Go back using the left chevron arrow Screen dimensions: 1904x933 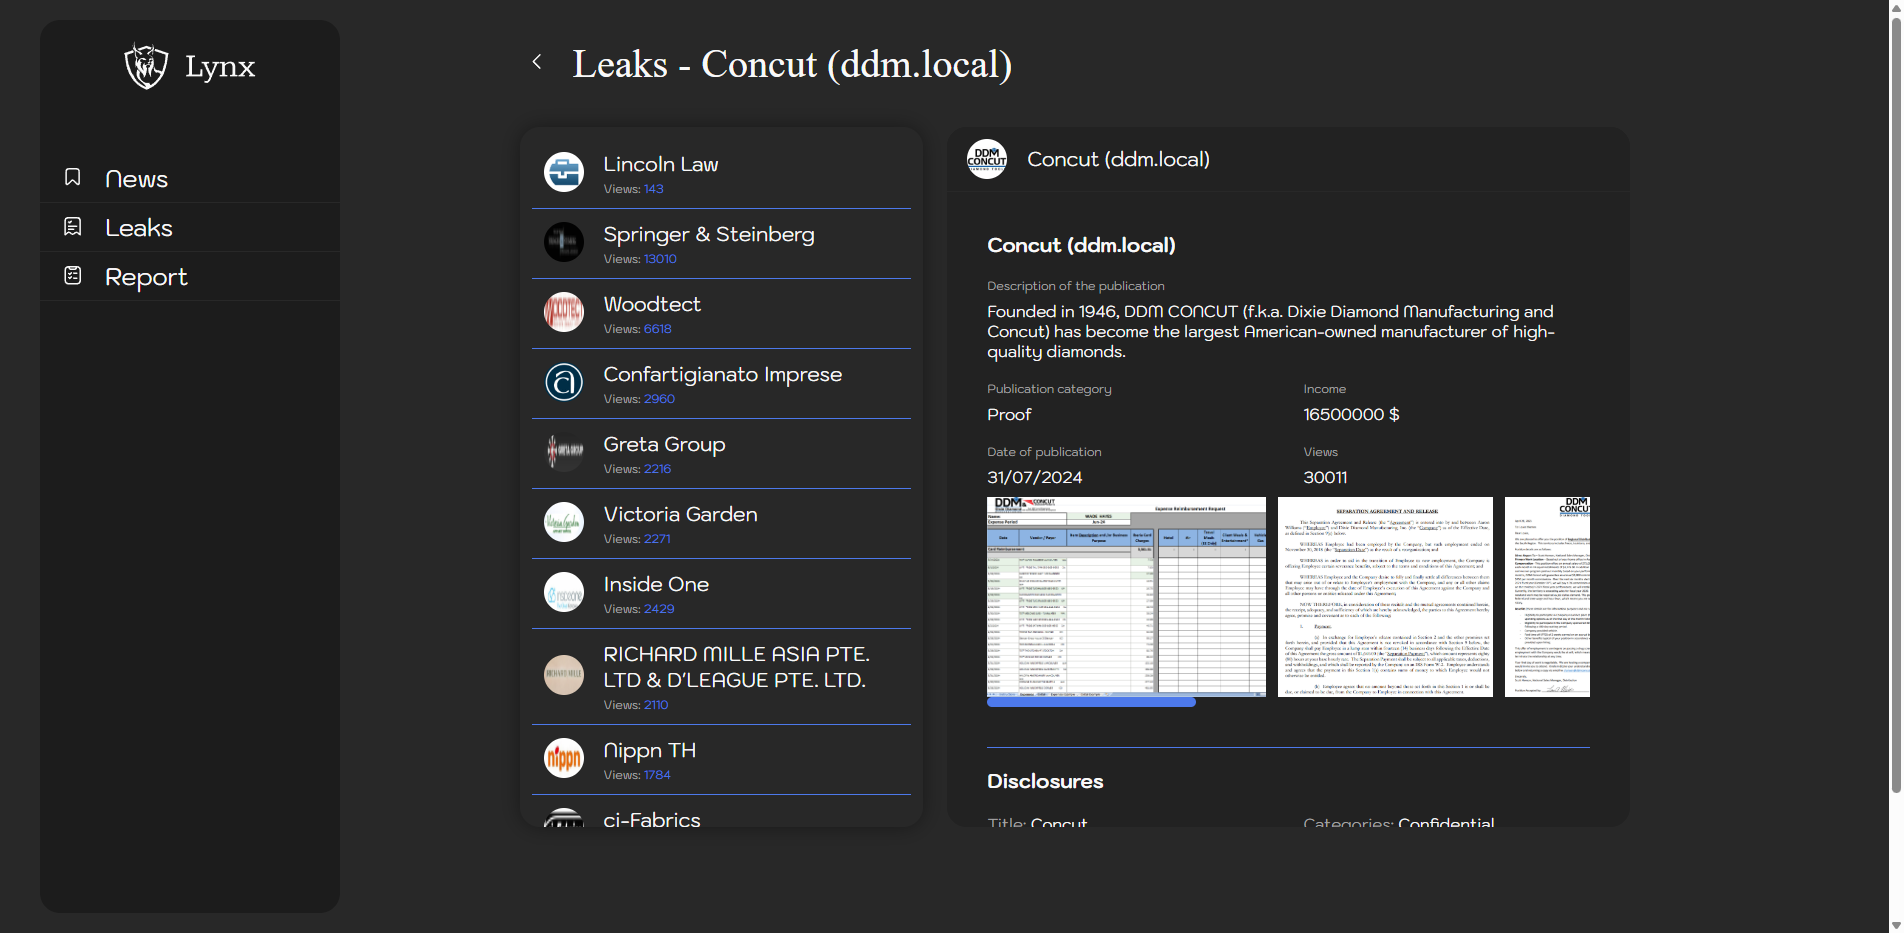tap(537, 62)
